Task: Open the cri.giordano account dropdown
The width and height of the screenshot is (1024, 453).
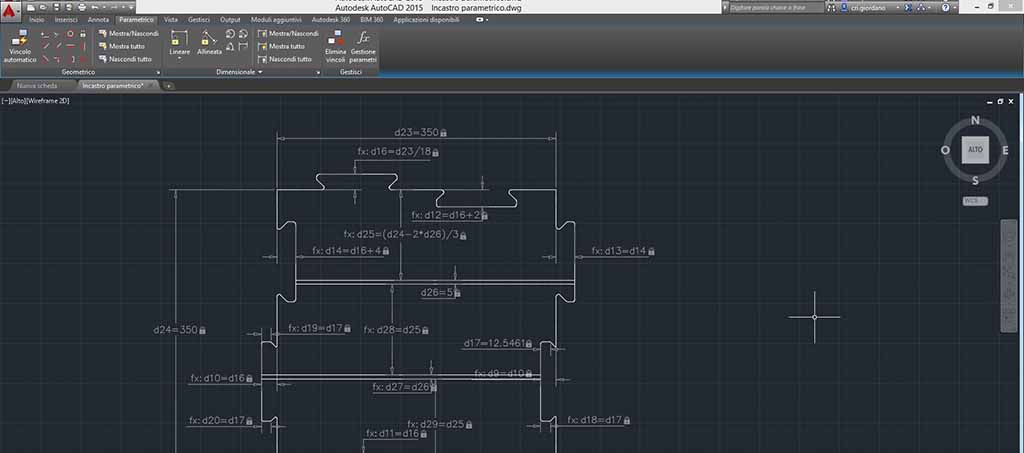Action: coord(898,8)
